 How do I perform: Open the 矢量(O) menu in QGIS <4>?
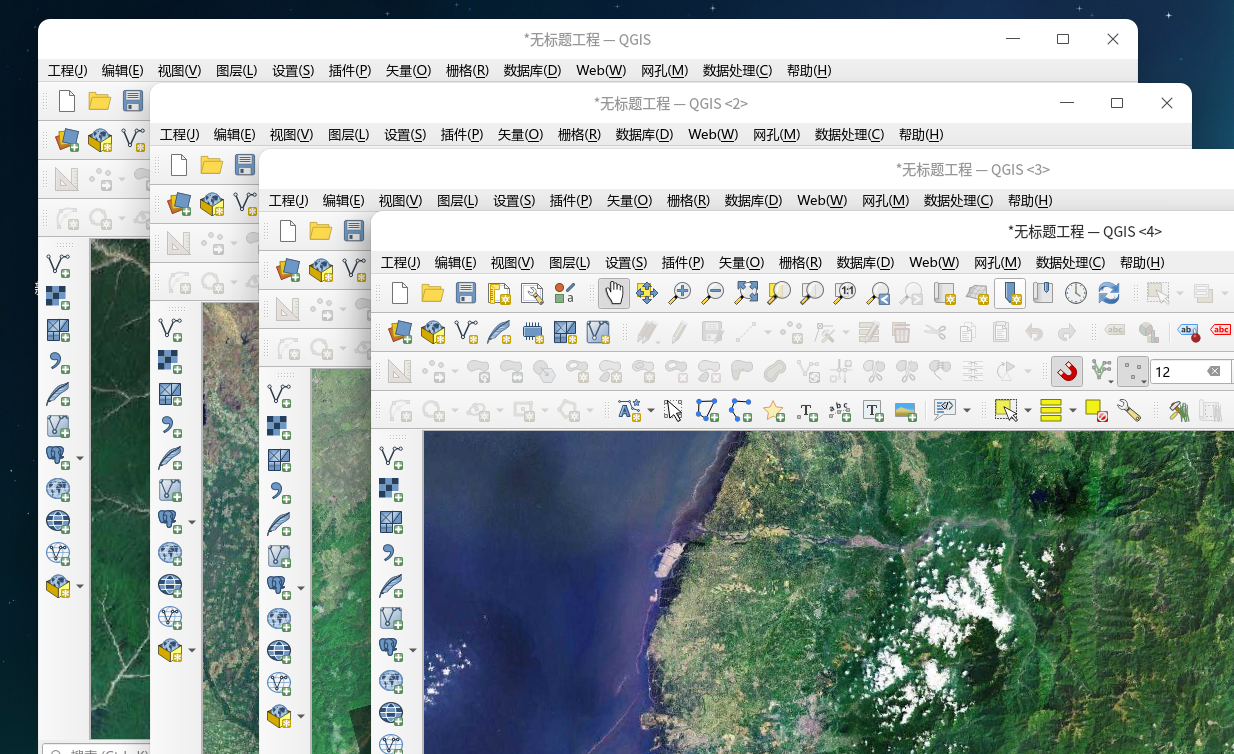(x=741, y=262)
